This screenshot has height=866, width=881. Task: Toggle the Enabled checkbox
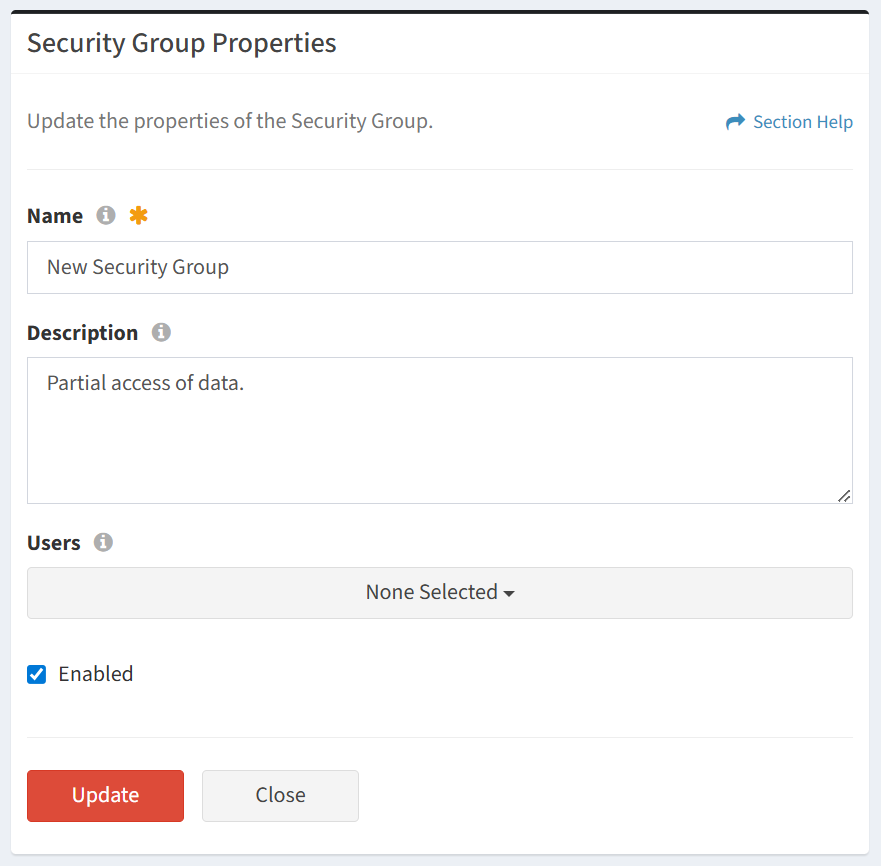[x=37, y=674]
